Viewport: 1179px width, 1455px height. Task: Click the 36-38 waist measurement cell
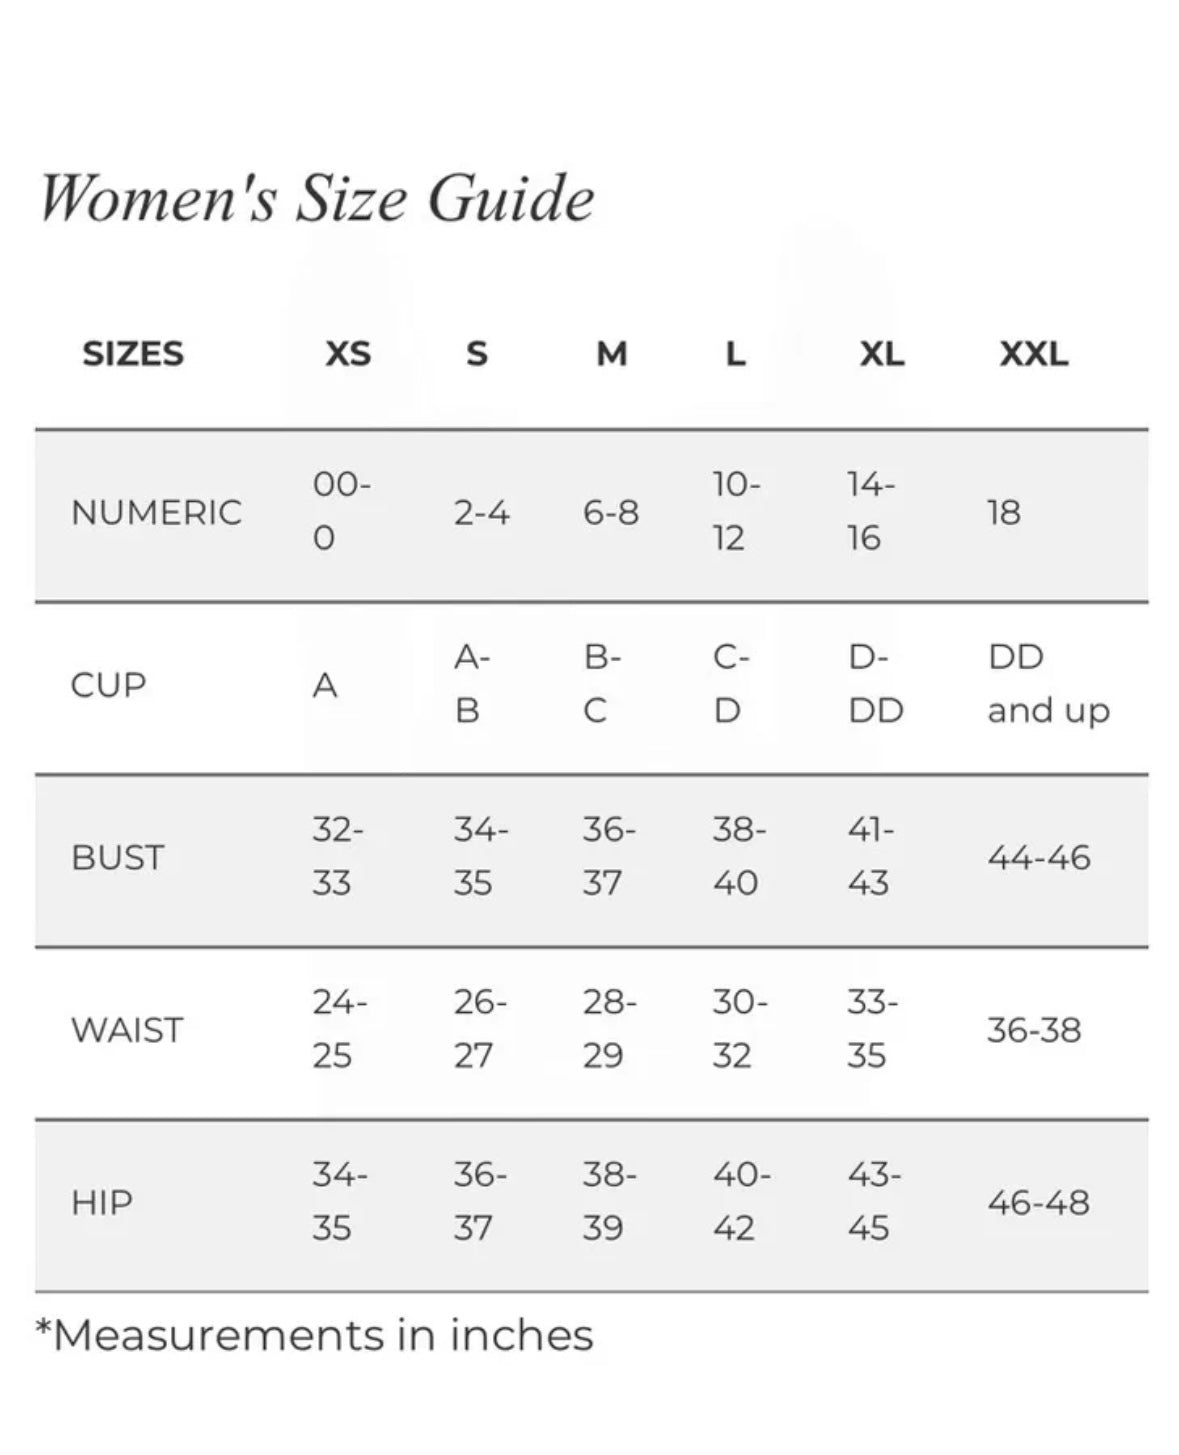pos(1034,1029)
